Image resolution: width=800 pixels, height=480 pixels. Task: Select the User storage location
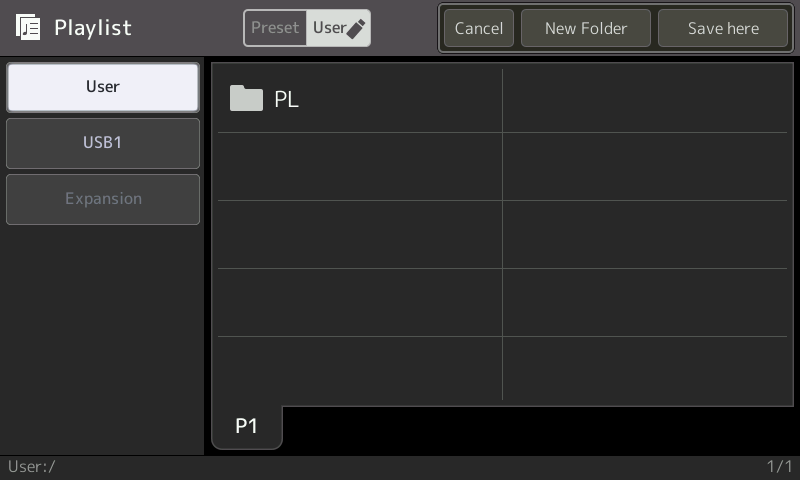click(x=103, y=87)
